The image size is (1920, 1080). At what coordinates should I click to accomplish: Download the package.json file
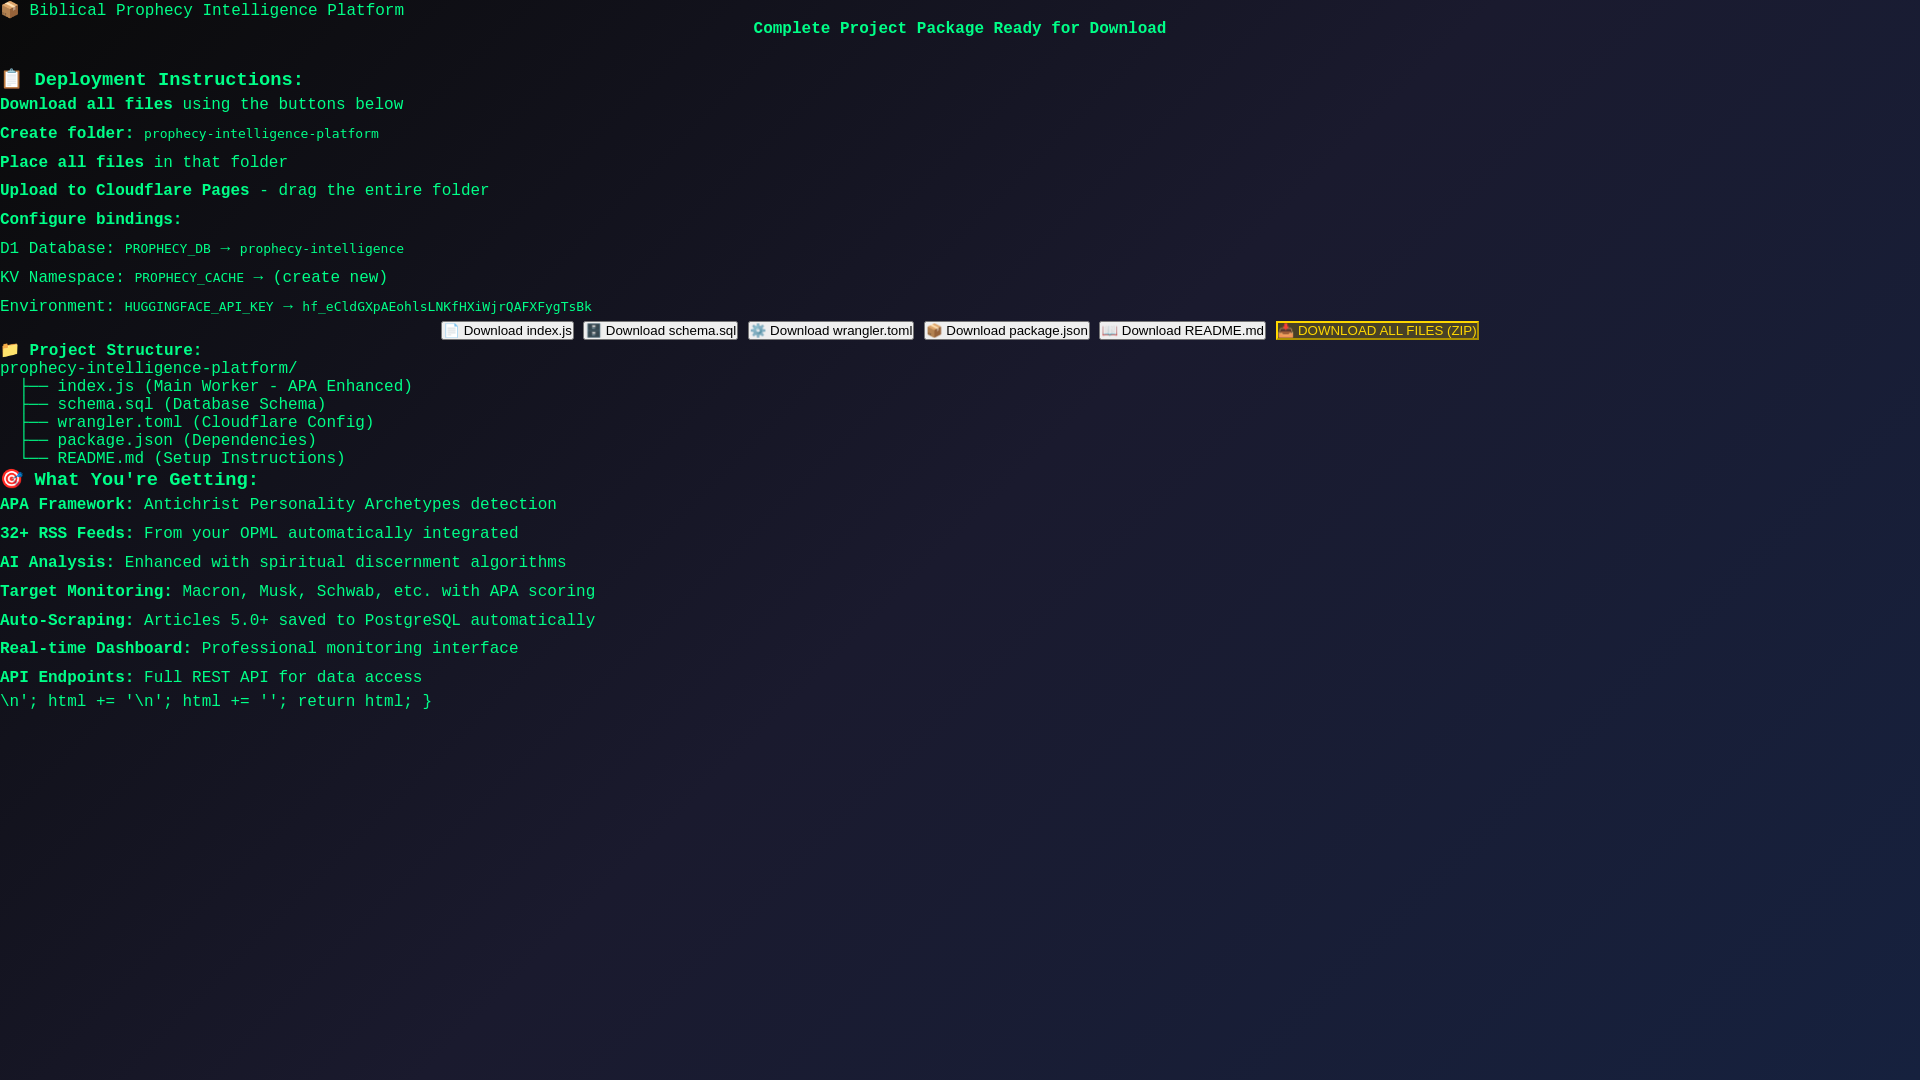pos(1007,331)
